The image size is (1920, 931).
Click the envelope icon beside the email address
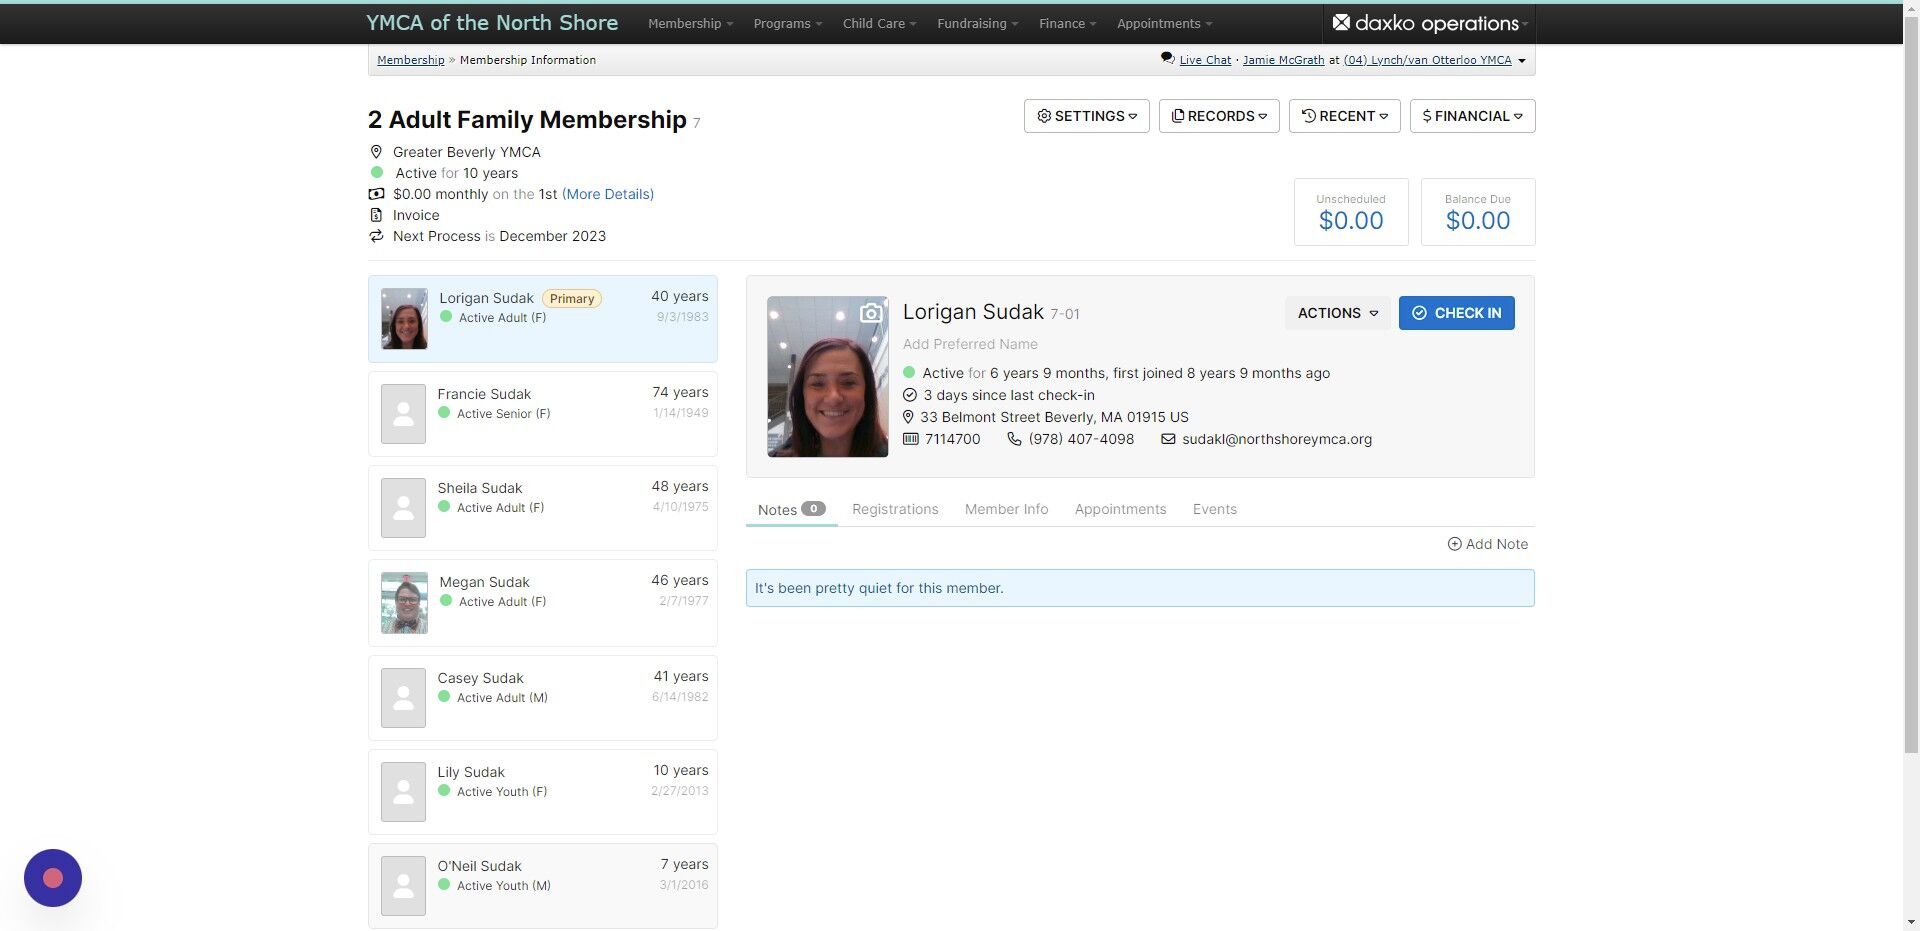(1167, 439)
